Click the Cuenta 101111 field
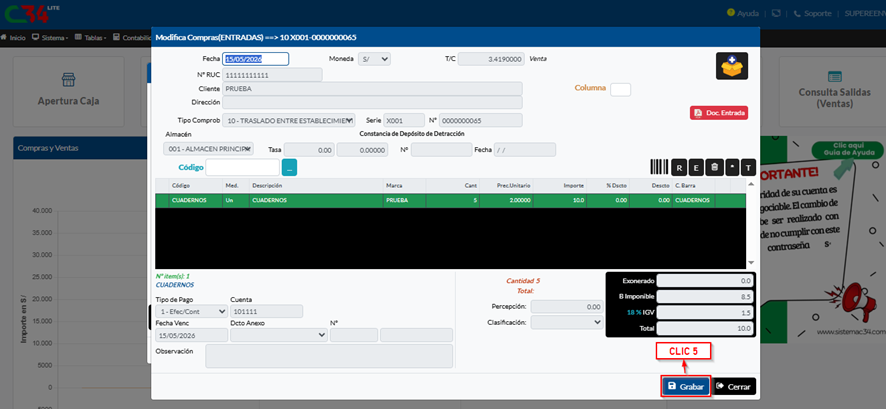This screenshot has height=409, width=886. [x=267, y=311]
